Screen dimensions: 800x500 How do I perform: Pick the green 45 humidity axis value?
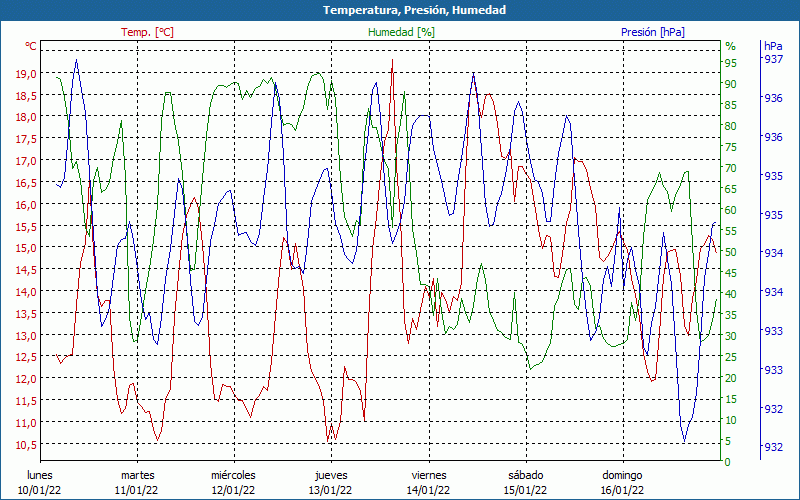tap(731, 273)
